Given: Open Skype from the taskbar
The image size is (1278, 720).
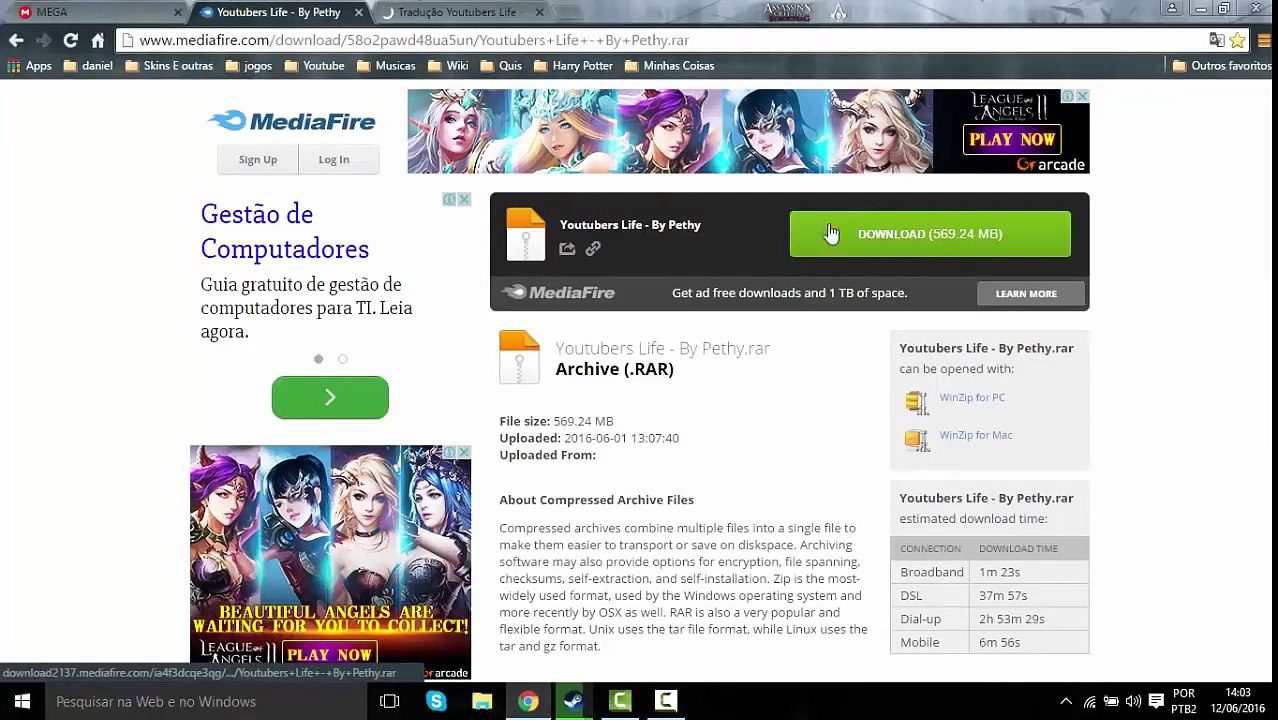Looking at the screenshot, I should click(x=436, y=702).
